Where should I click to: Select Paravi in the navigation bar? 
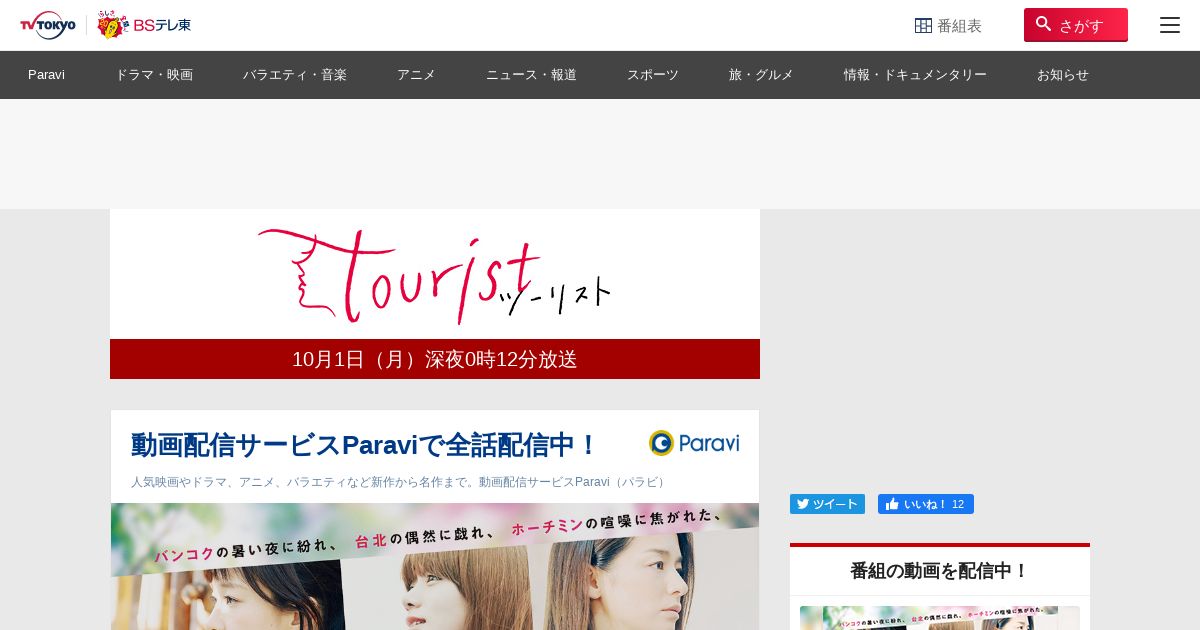coord(46,75)
